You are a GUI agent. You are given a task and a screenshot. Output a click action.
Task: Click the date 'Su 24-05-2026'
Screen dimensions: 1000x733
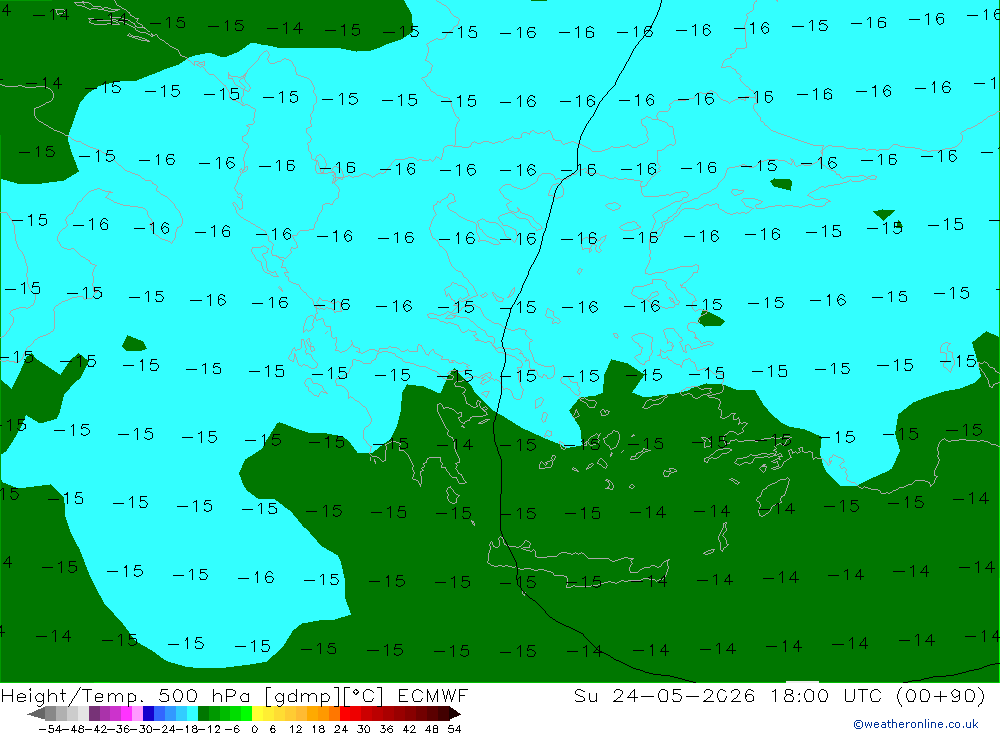pos(665,695)
